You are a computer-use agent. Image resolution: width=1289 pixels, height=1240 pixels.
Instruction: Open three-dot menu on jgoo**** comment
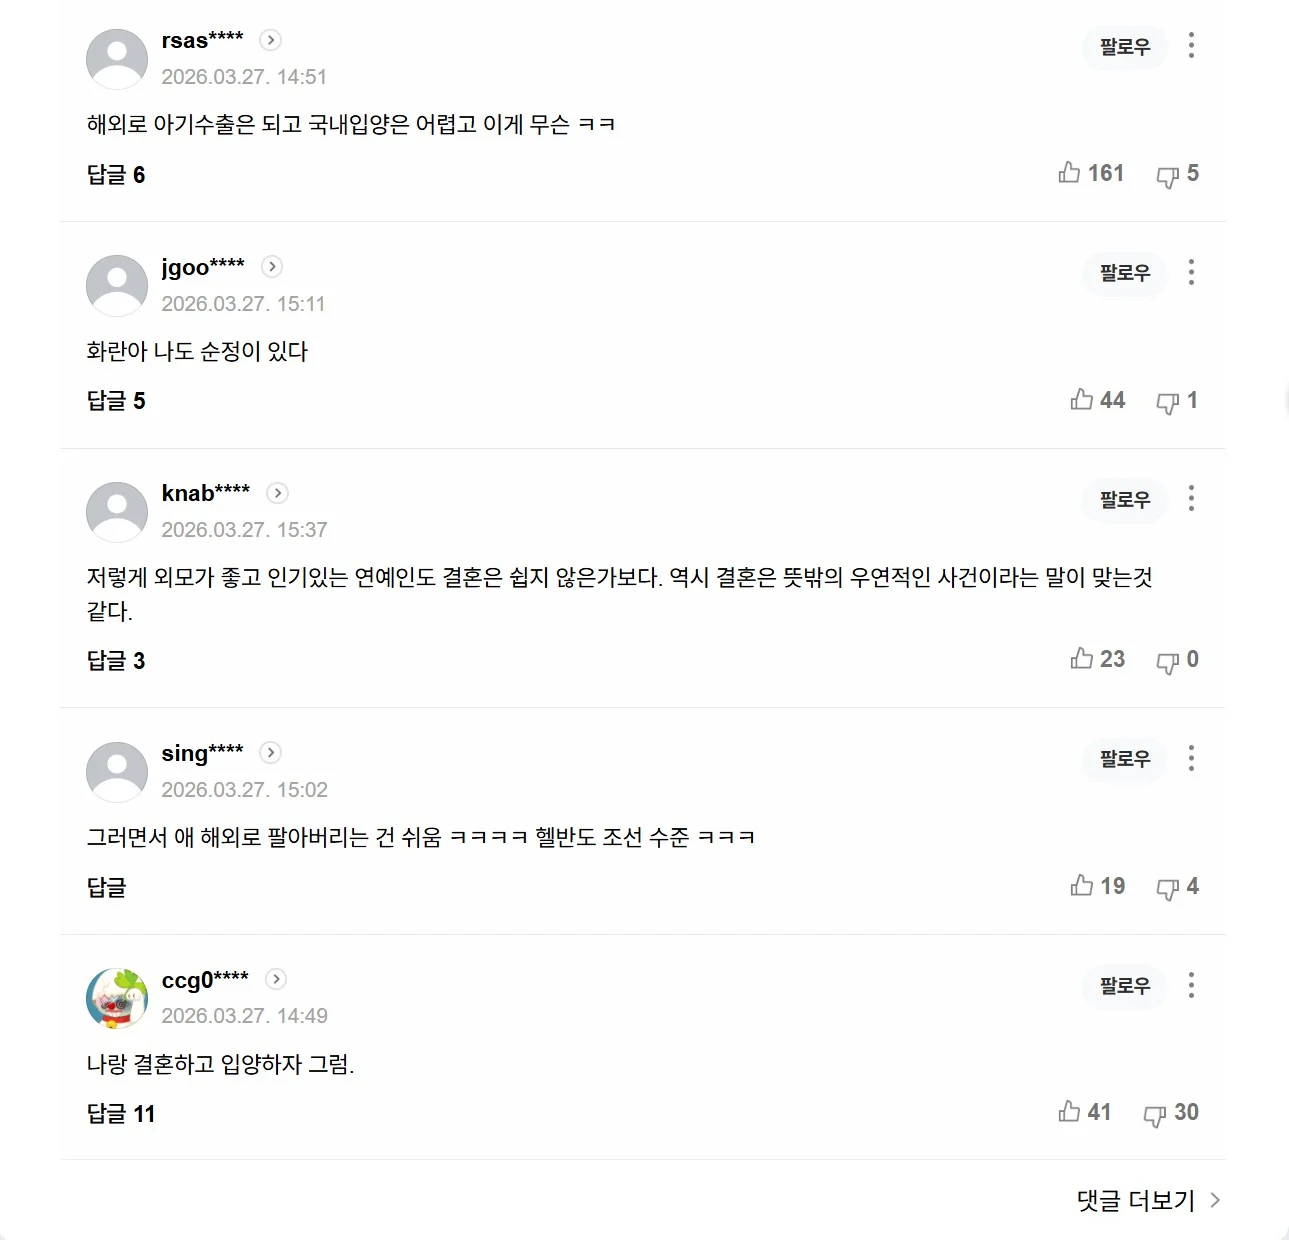pos(1191,272)
